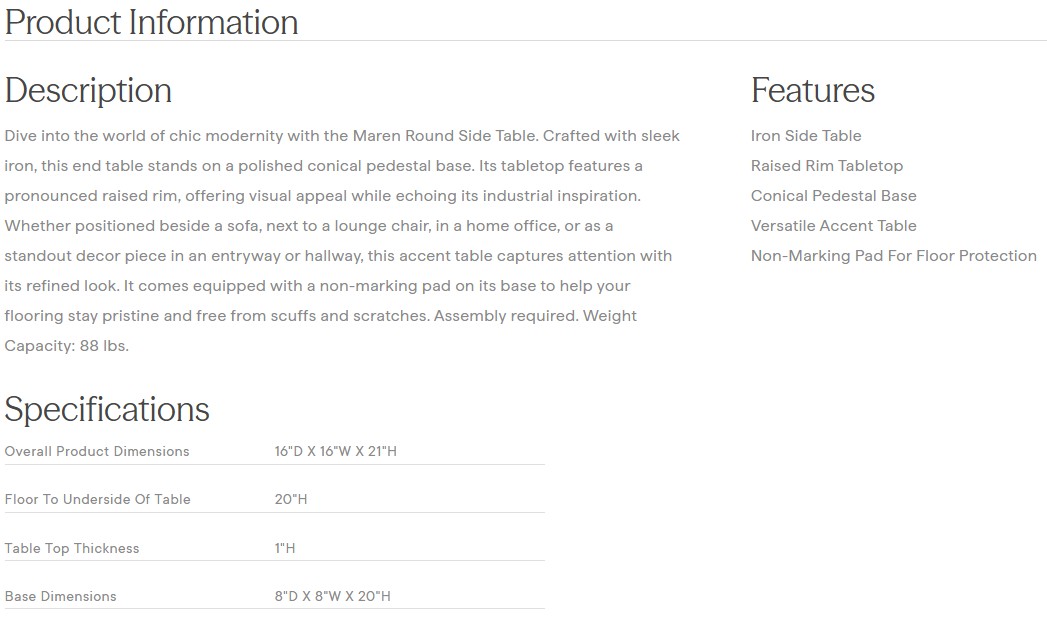
Task: Select the 16"D X 16"W X 21"H value
Action: 335,451
